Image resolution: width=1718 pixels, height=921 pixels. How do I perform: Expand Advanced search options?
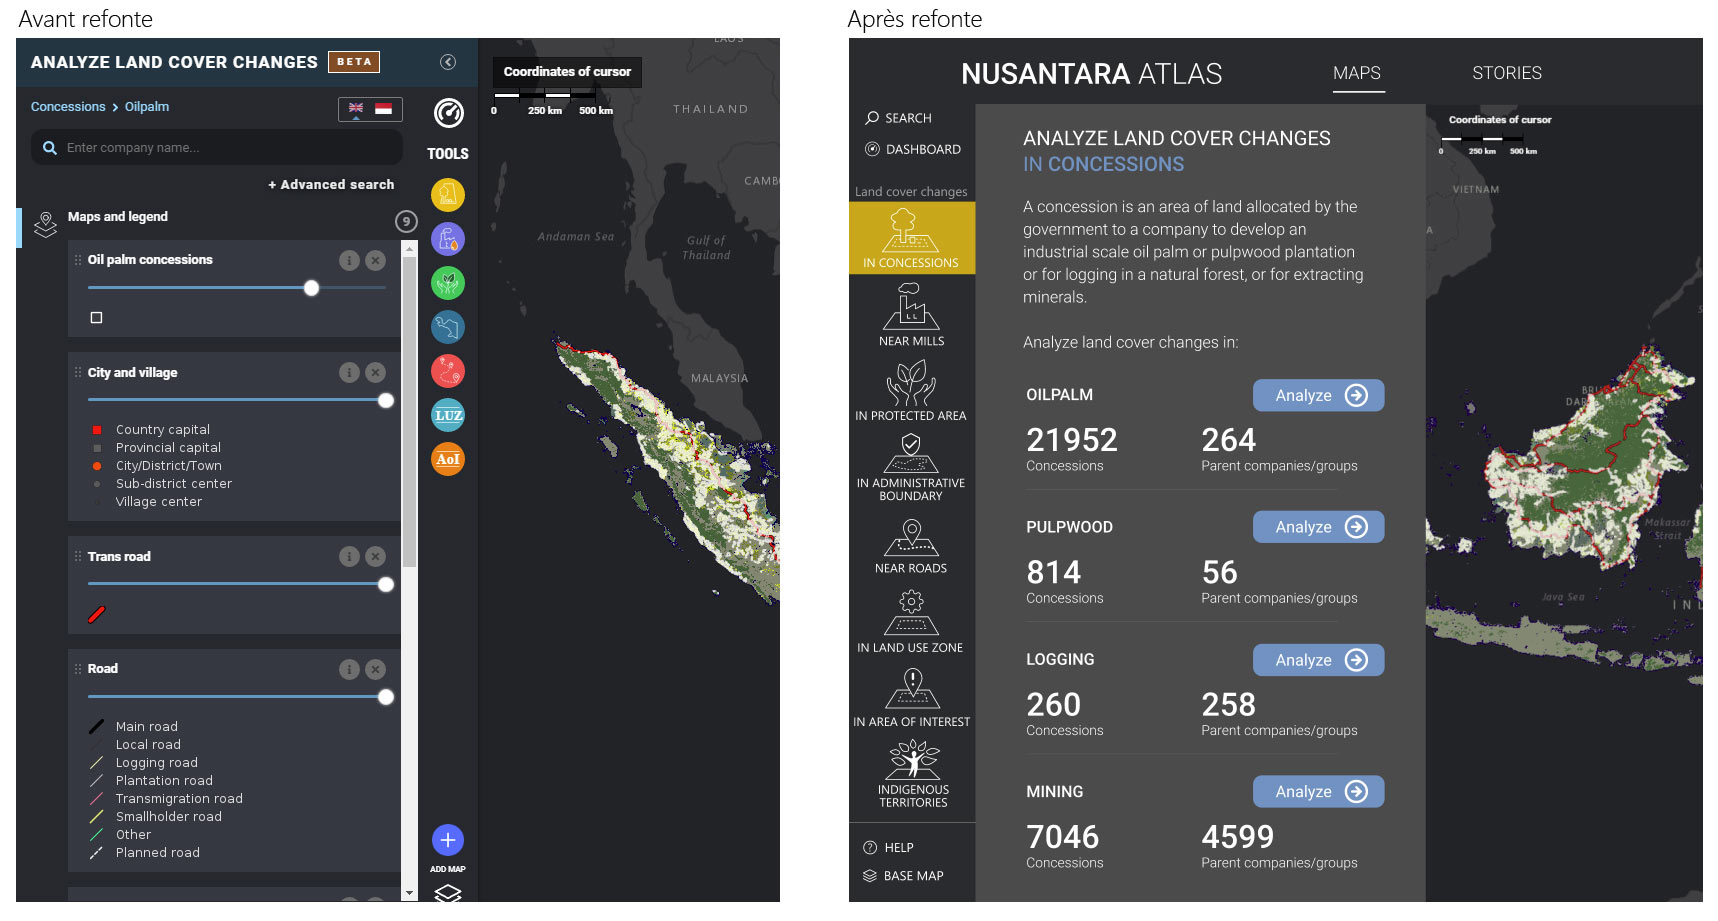pos(331,185)
